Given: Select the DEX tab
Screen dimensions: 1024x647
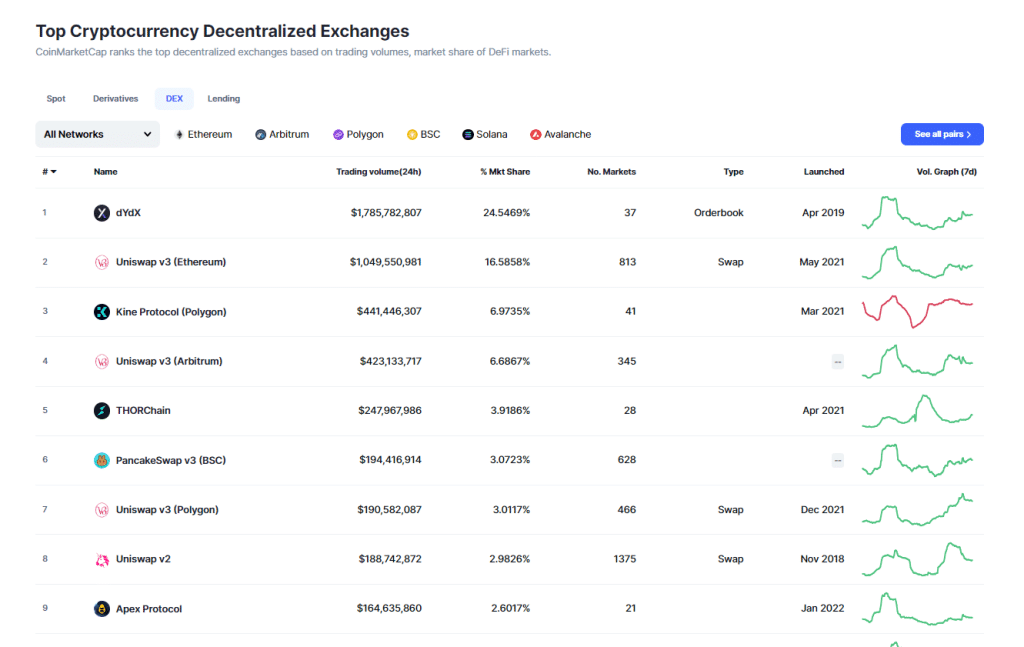Looking at the screenshot, I should coord(174,99).
